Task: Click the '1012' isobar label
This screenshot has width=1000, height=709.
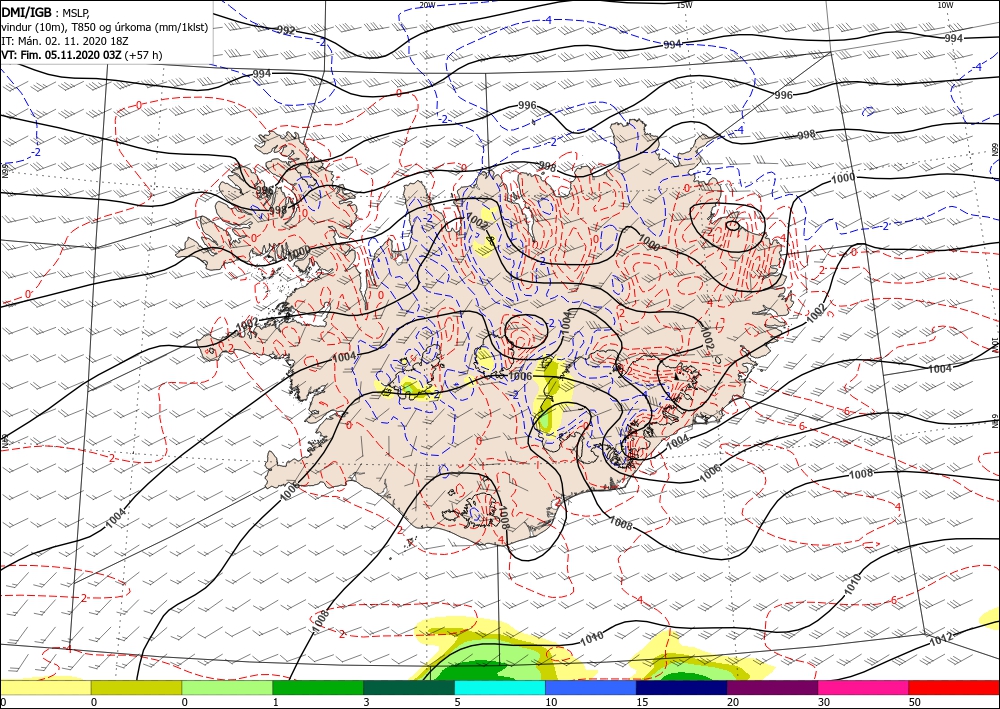Action: [x=941, y=638]
